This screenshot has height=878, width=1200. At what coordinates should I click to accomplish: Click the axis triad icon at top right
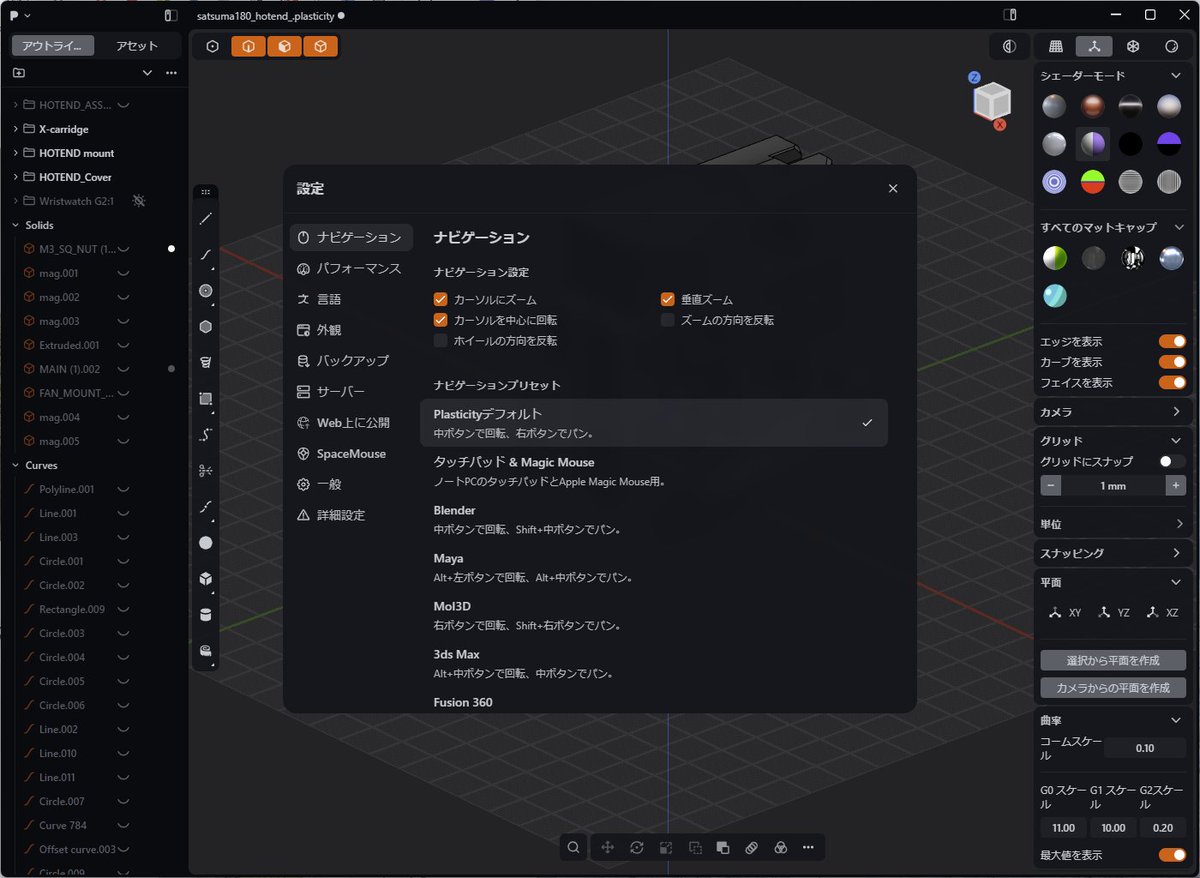coord(1094,46)
